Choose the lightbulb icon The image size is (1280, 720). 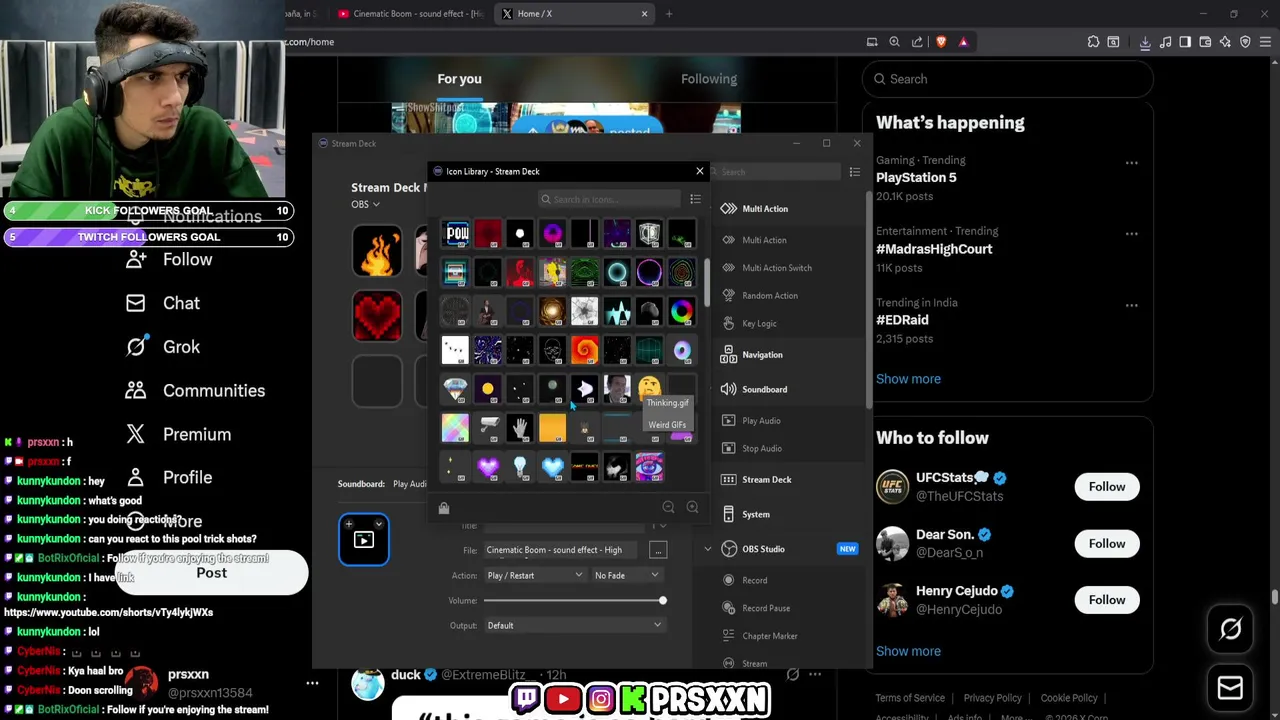(520, 467)
